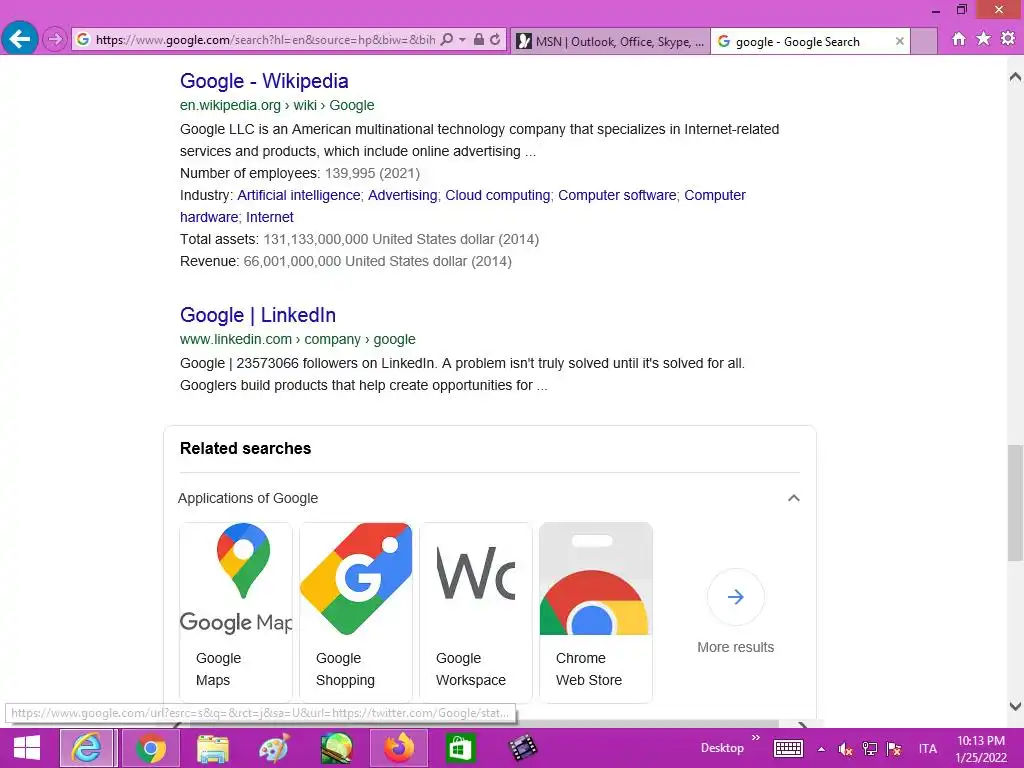Close the Google Search tab
This screenshot has width=1024, height=768.
click(x=900, y=41)
